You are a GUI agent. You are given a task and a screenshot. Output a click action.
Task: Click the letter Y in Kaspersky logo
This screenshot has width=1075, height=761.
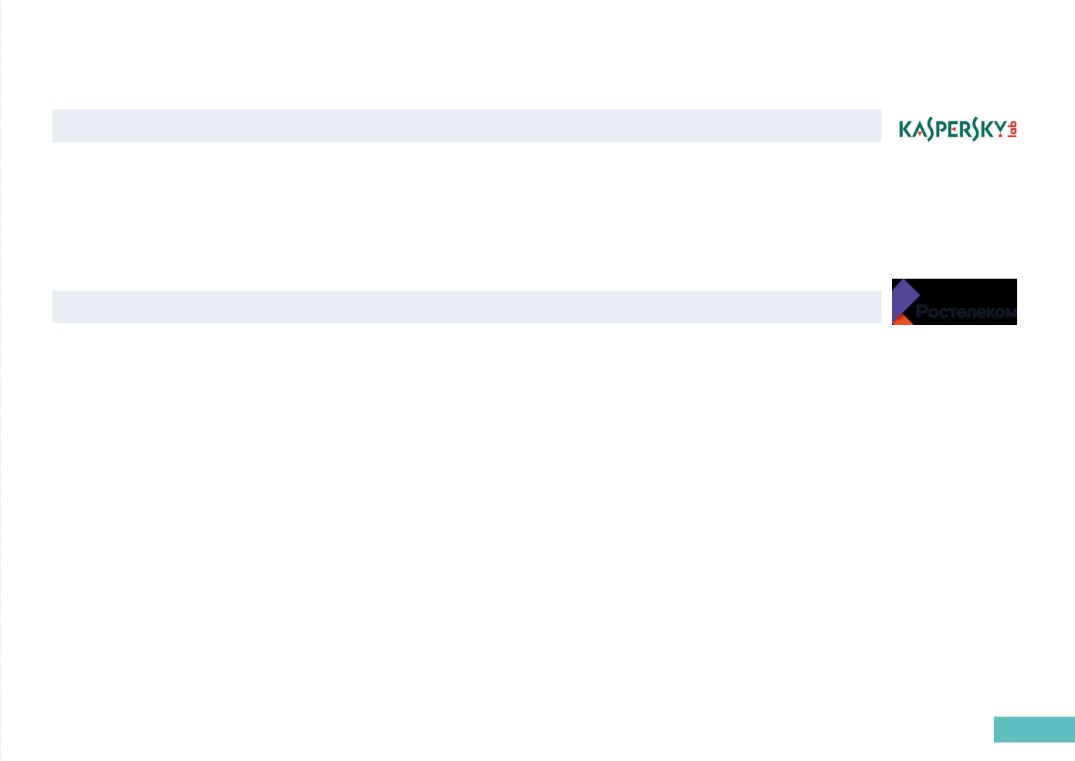coord(1000,127)
